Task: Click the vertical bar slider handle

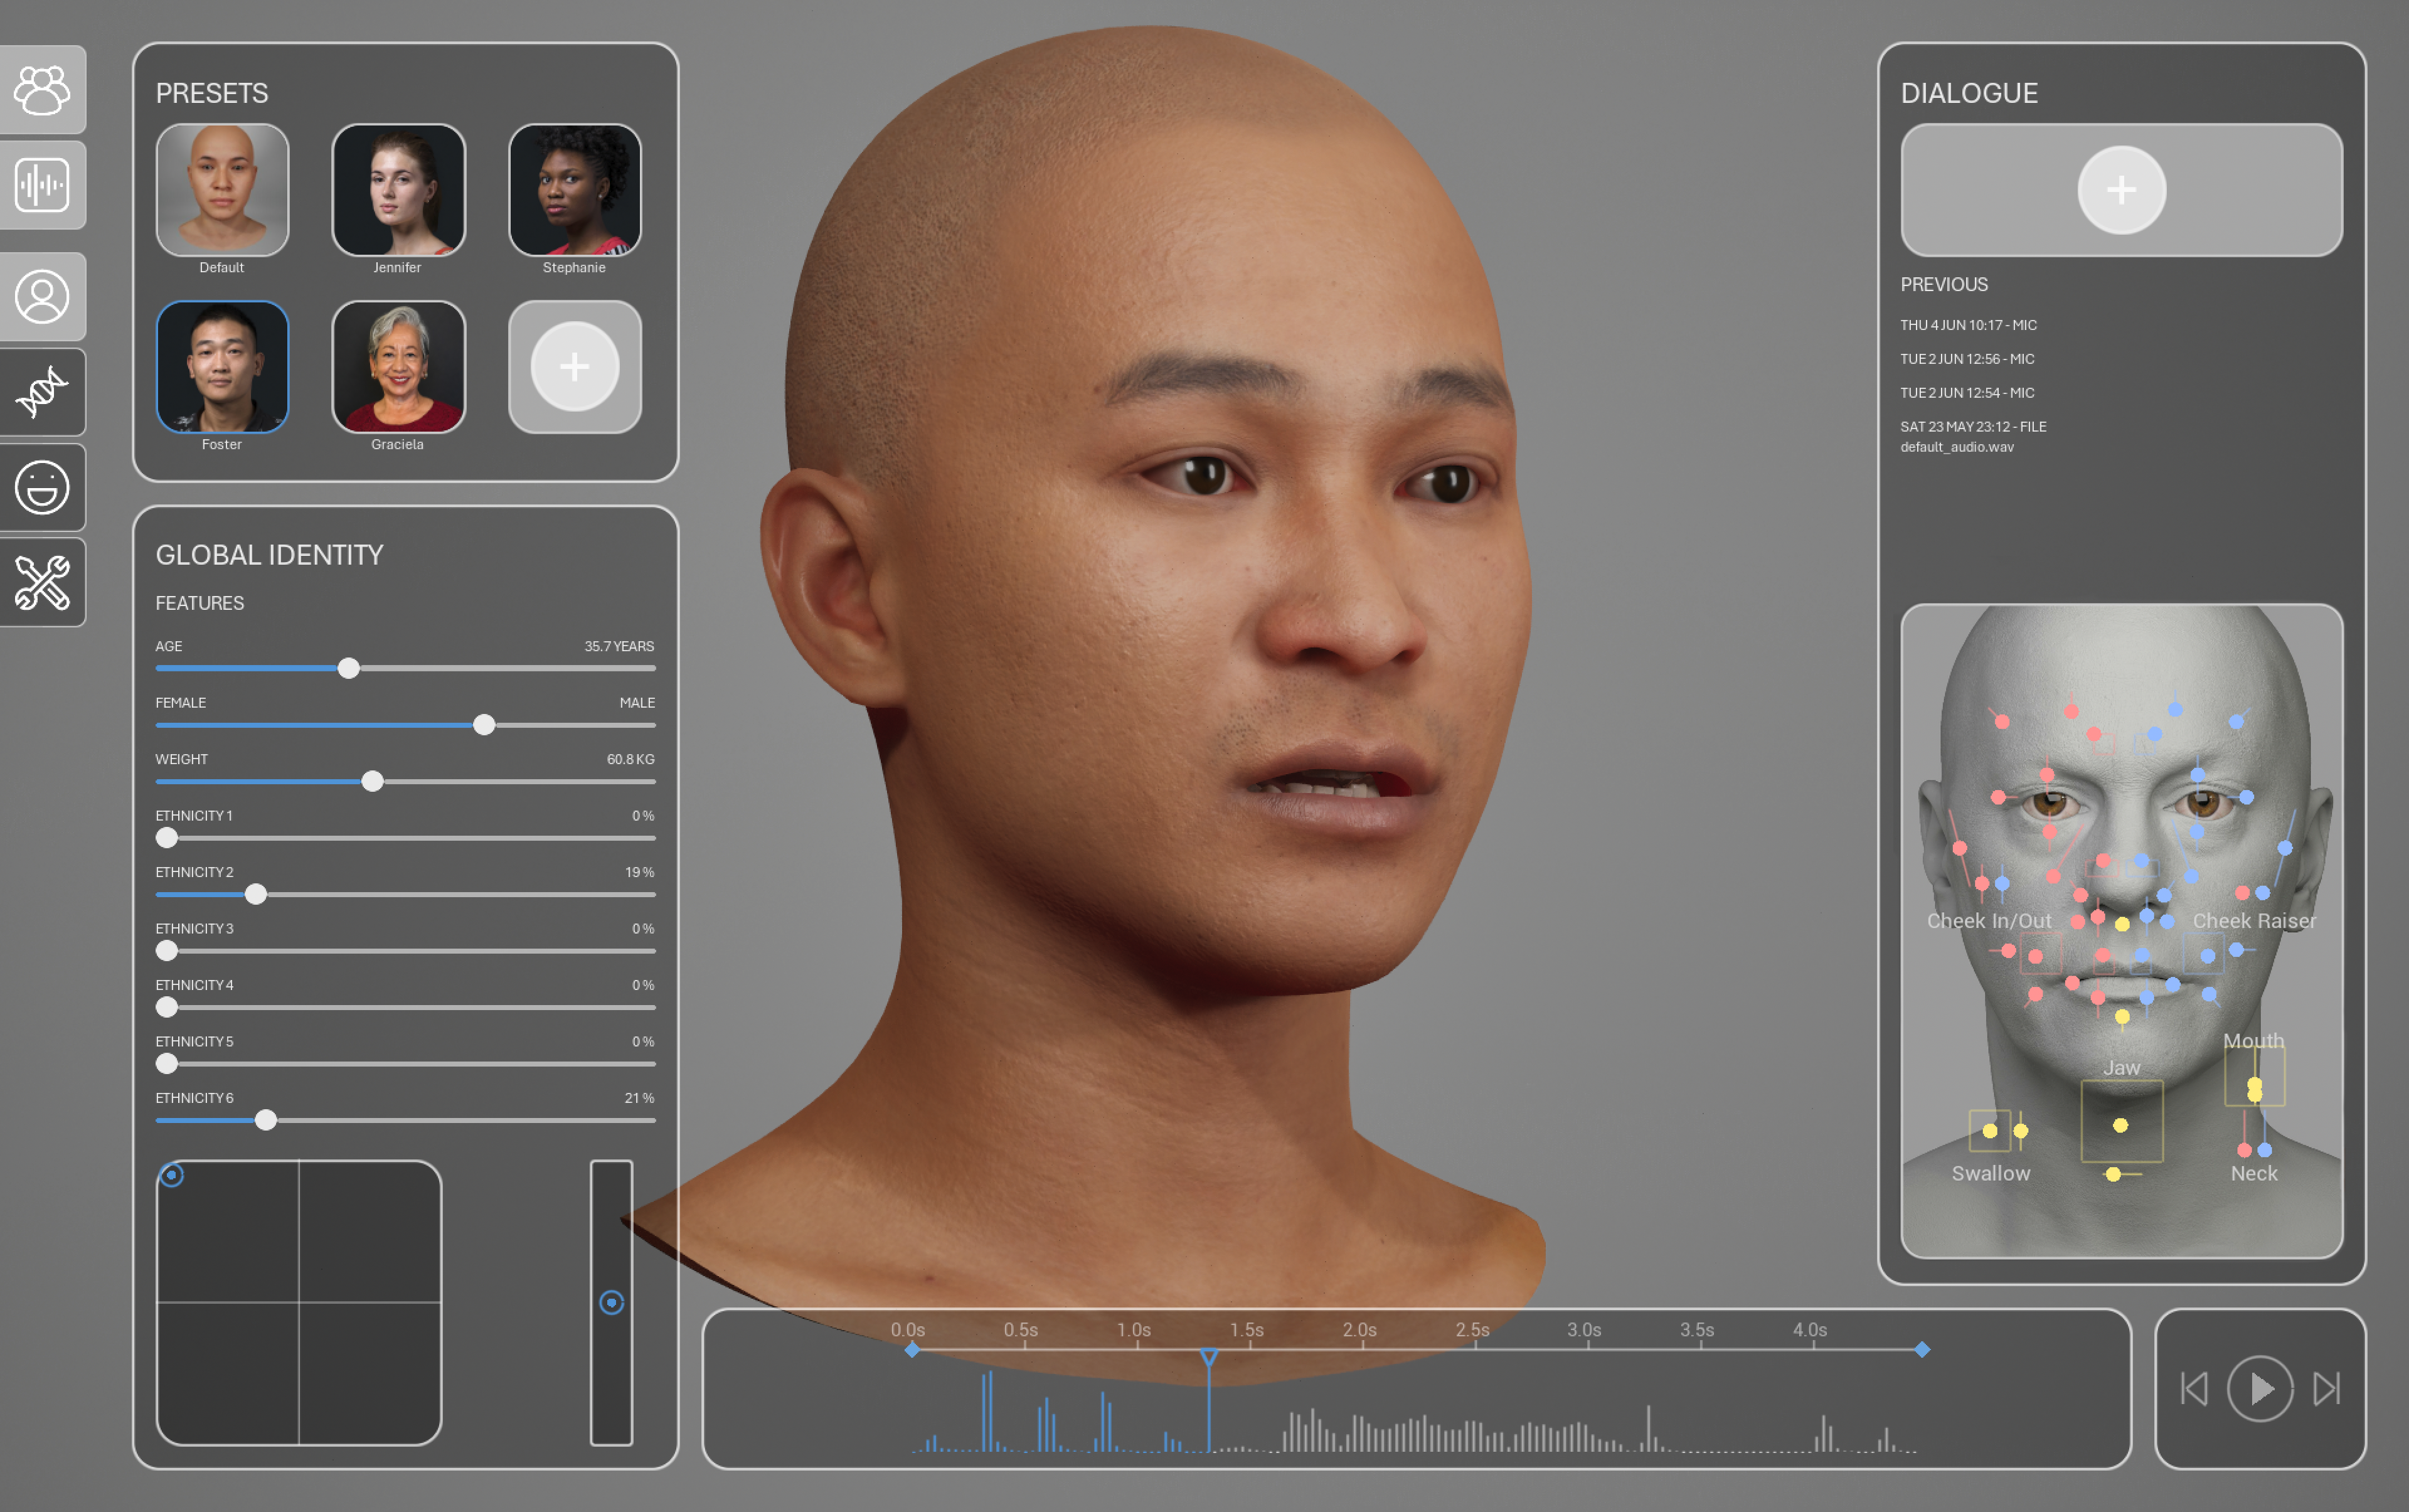Action: click(611, 1302)
